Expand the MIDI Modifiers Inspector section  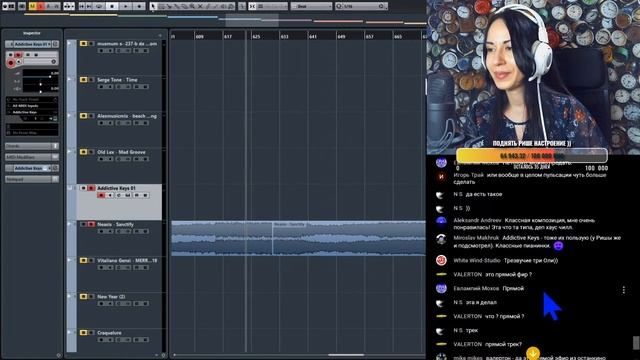pos(32,157)
